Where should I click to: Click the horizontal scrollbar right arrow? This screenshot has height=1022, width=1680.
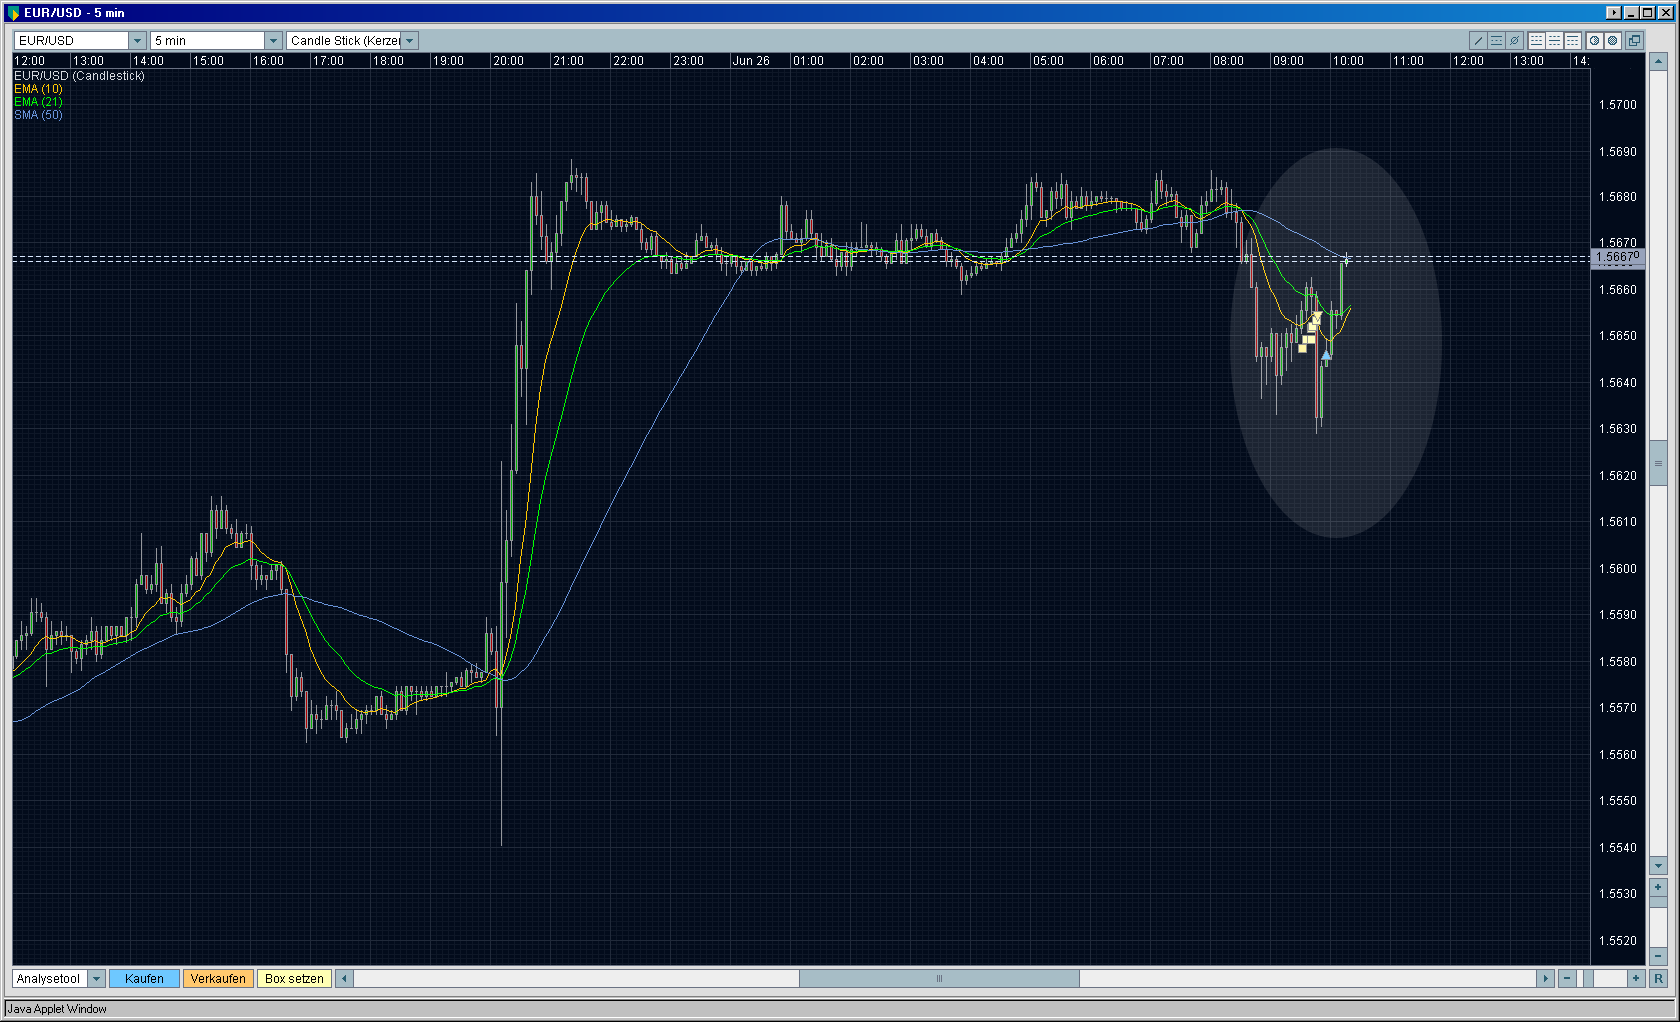pos(1545,979)
